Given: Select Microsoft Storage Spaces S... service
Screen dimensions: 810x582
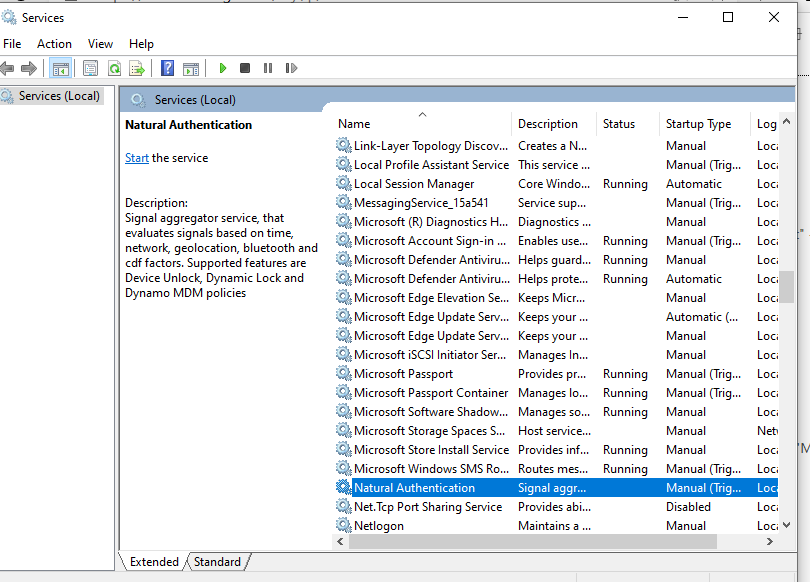Looking at the screenshot, I should [x=429, y=431].
